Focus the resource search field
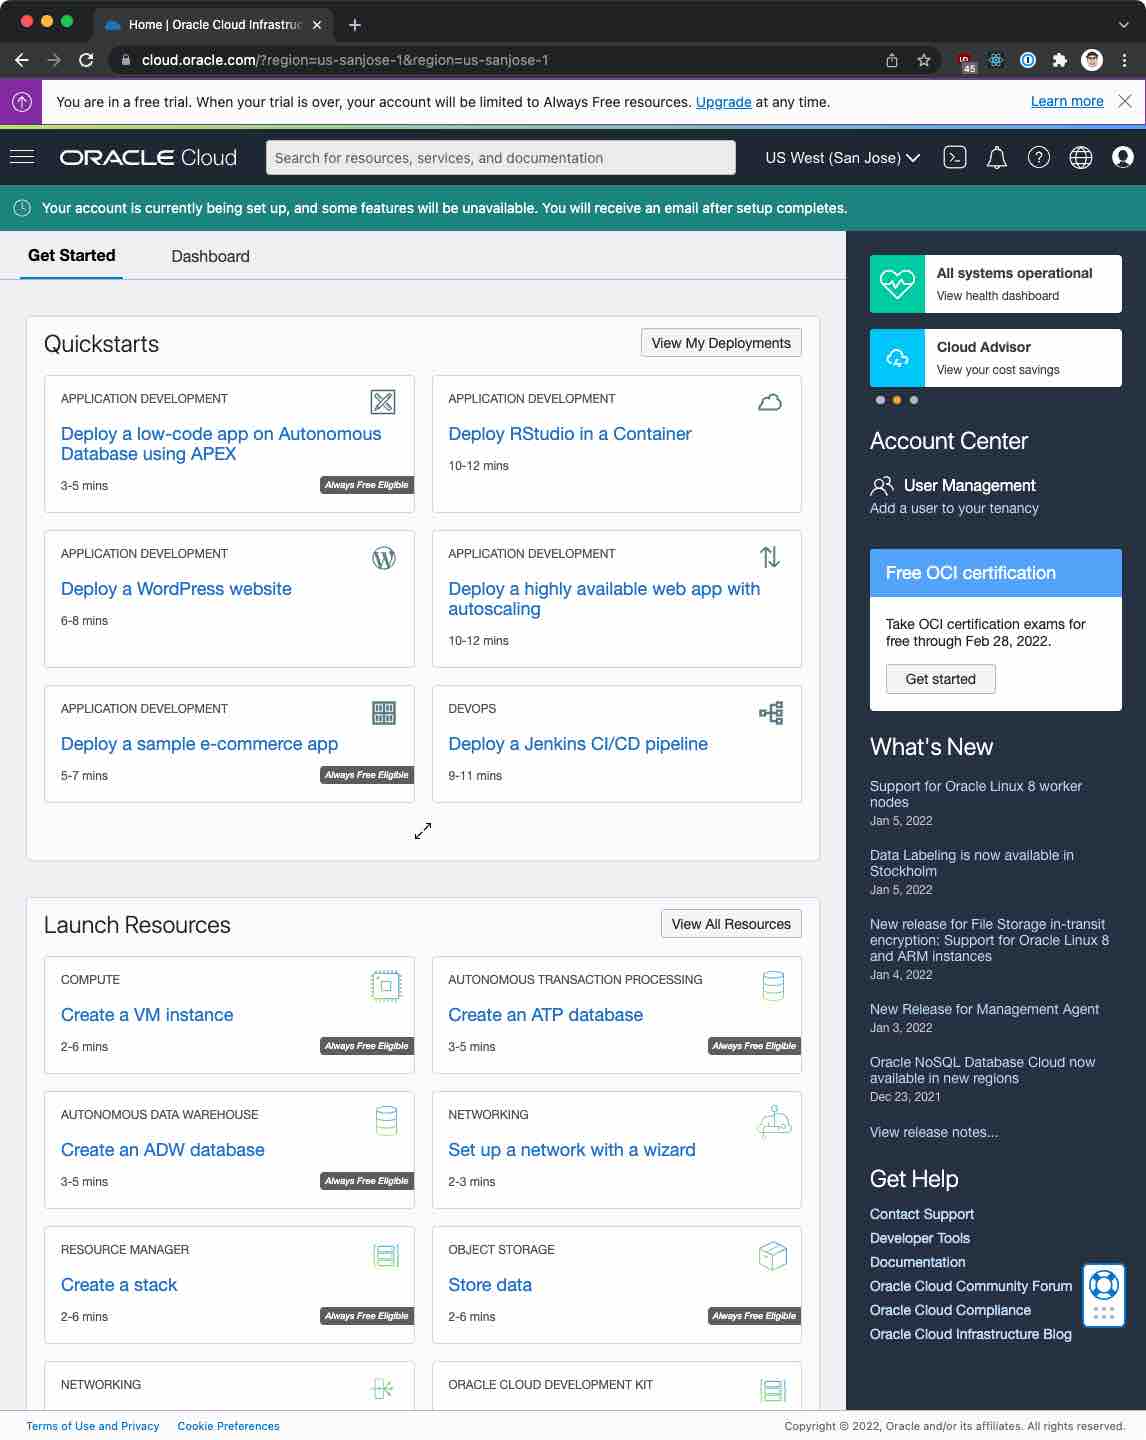Image resolution: width=1146 pixels, height=1440 pixels. pos(500,158)
